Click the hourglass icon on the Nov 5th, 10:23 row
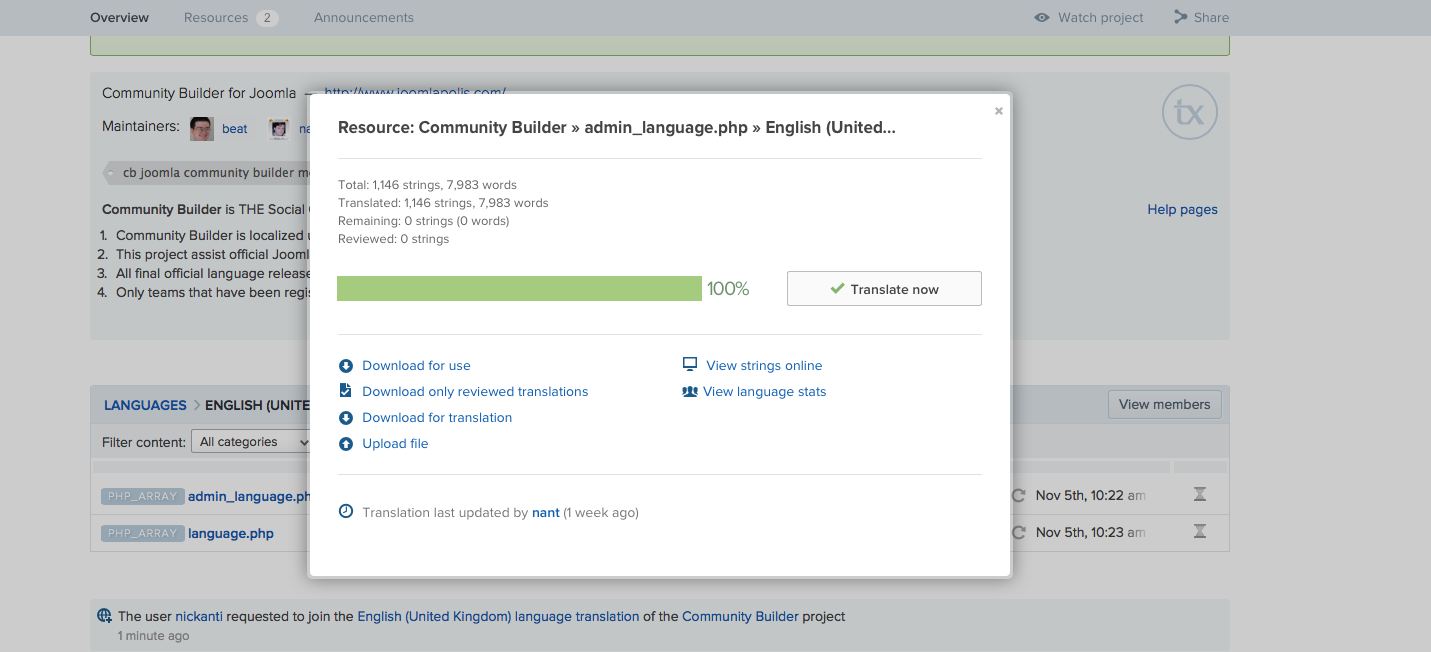This screenshot has height=652, width=1431. click(1200, 532)
